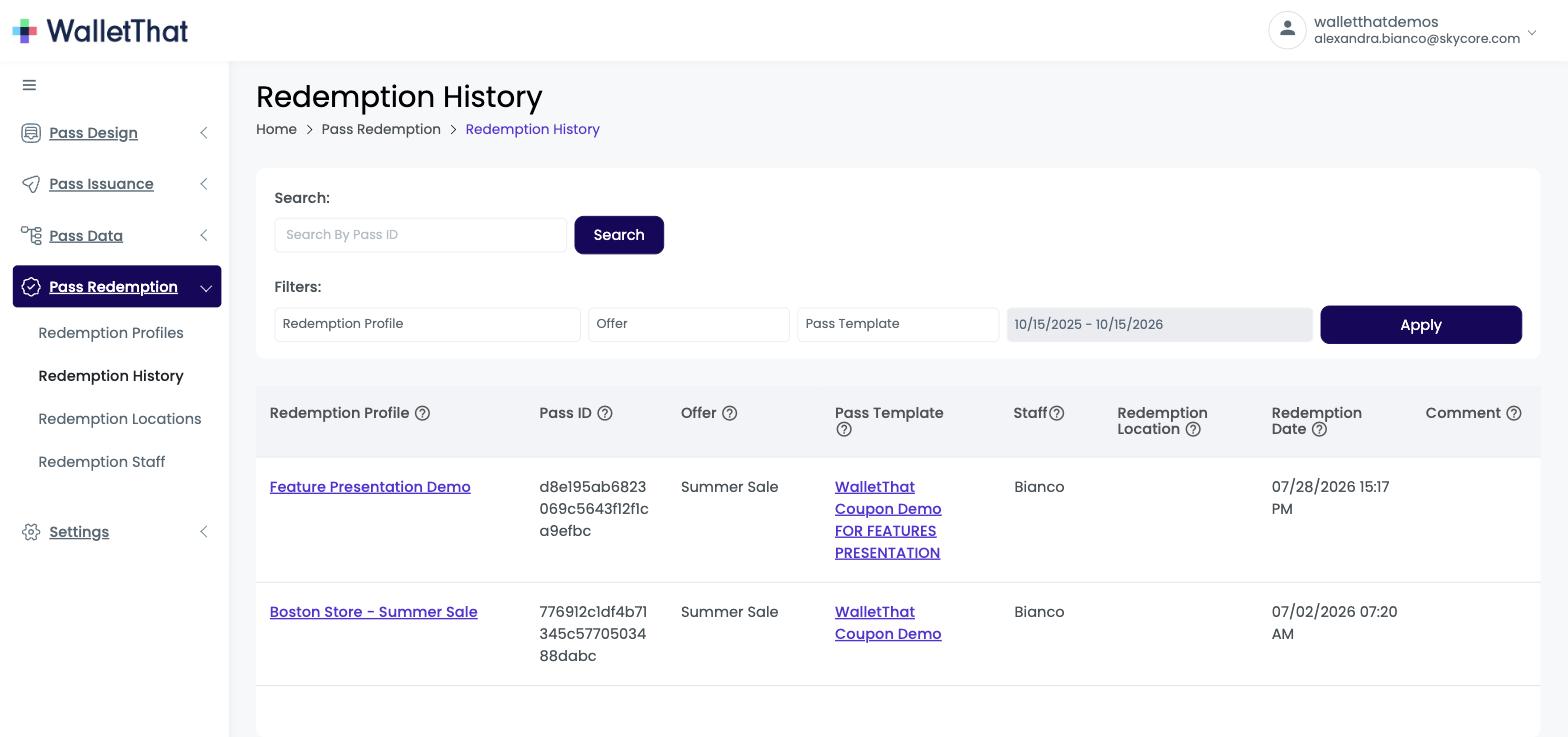The height and width of the screenshot is (737, 1568).
Task: Open Redemption Locations submenu item
Action: coord(120,419)
